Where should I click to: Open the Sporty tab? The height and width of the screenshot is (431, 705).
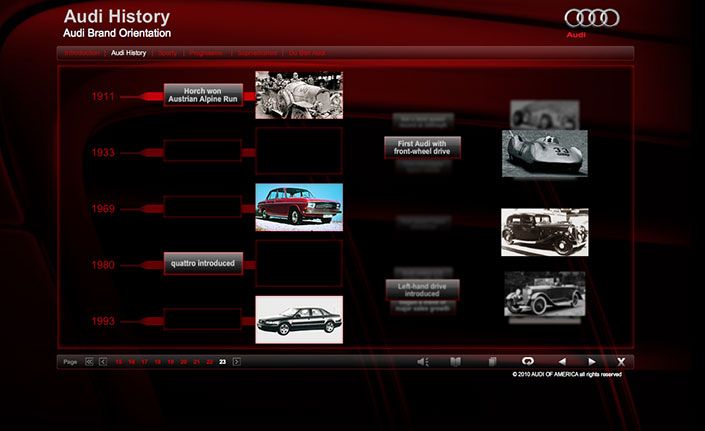click(167, 53)
